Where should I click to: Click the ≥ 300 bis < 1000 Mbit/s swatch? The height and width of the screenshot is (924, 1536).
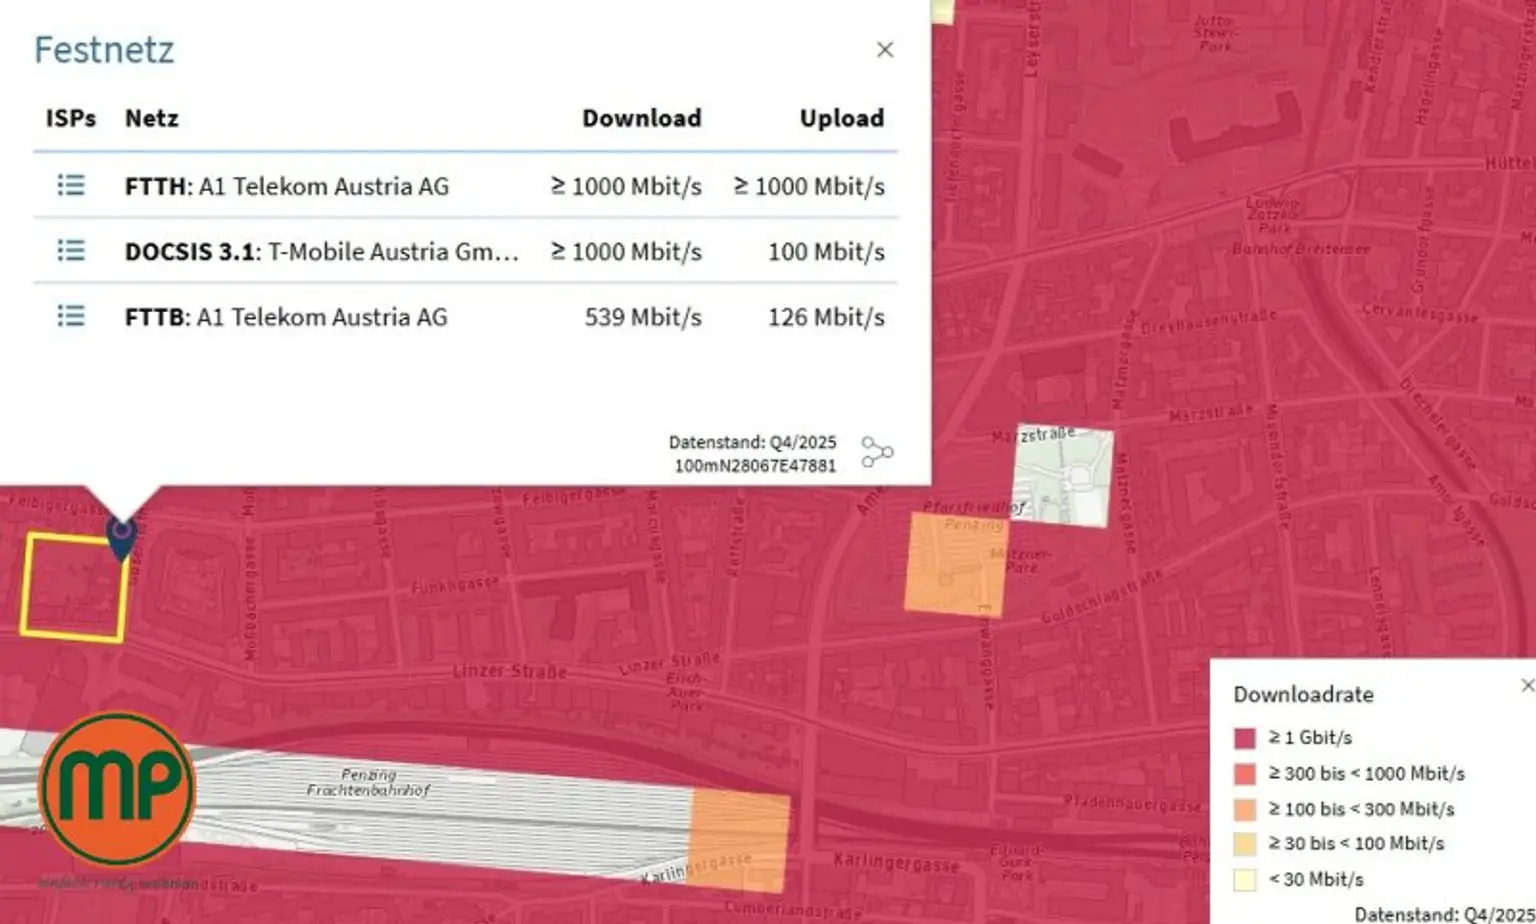coord(1245,774)
